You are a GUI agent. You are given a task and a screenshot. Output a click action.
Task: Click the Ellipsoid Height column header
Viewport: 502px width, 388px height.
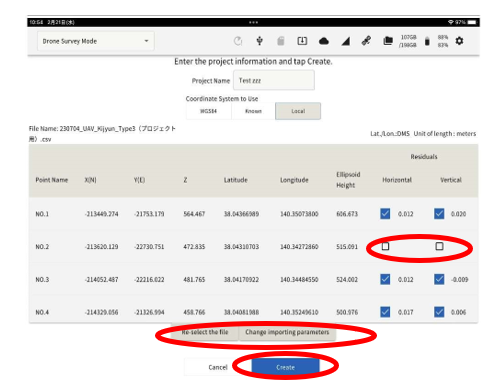pyautogui.click(x=348, y=180)
